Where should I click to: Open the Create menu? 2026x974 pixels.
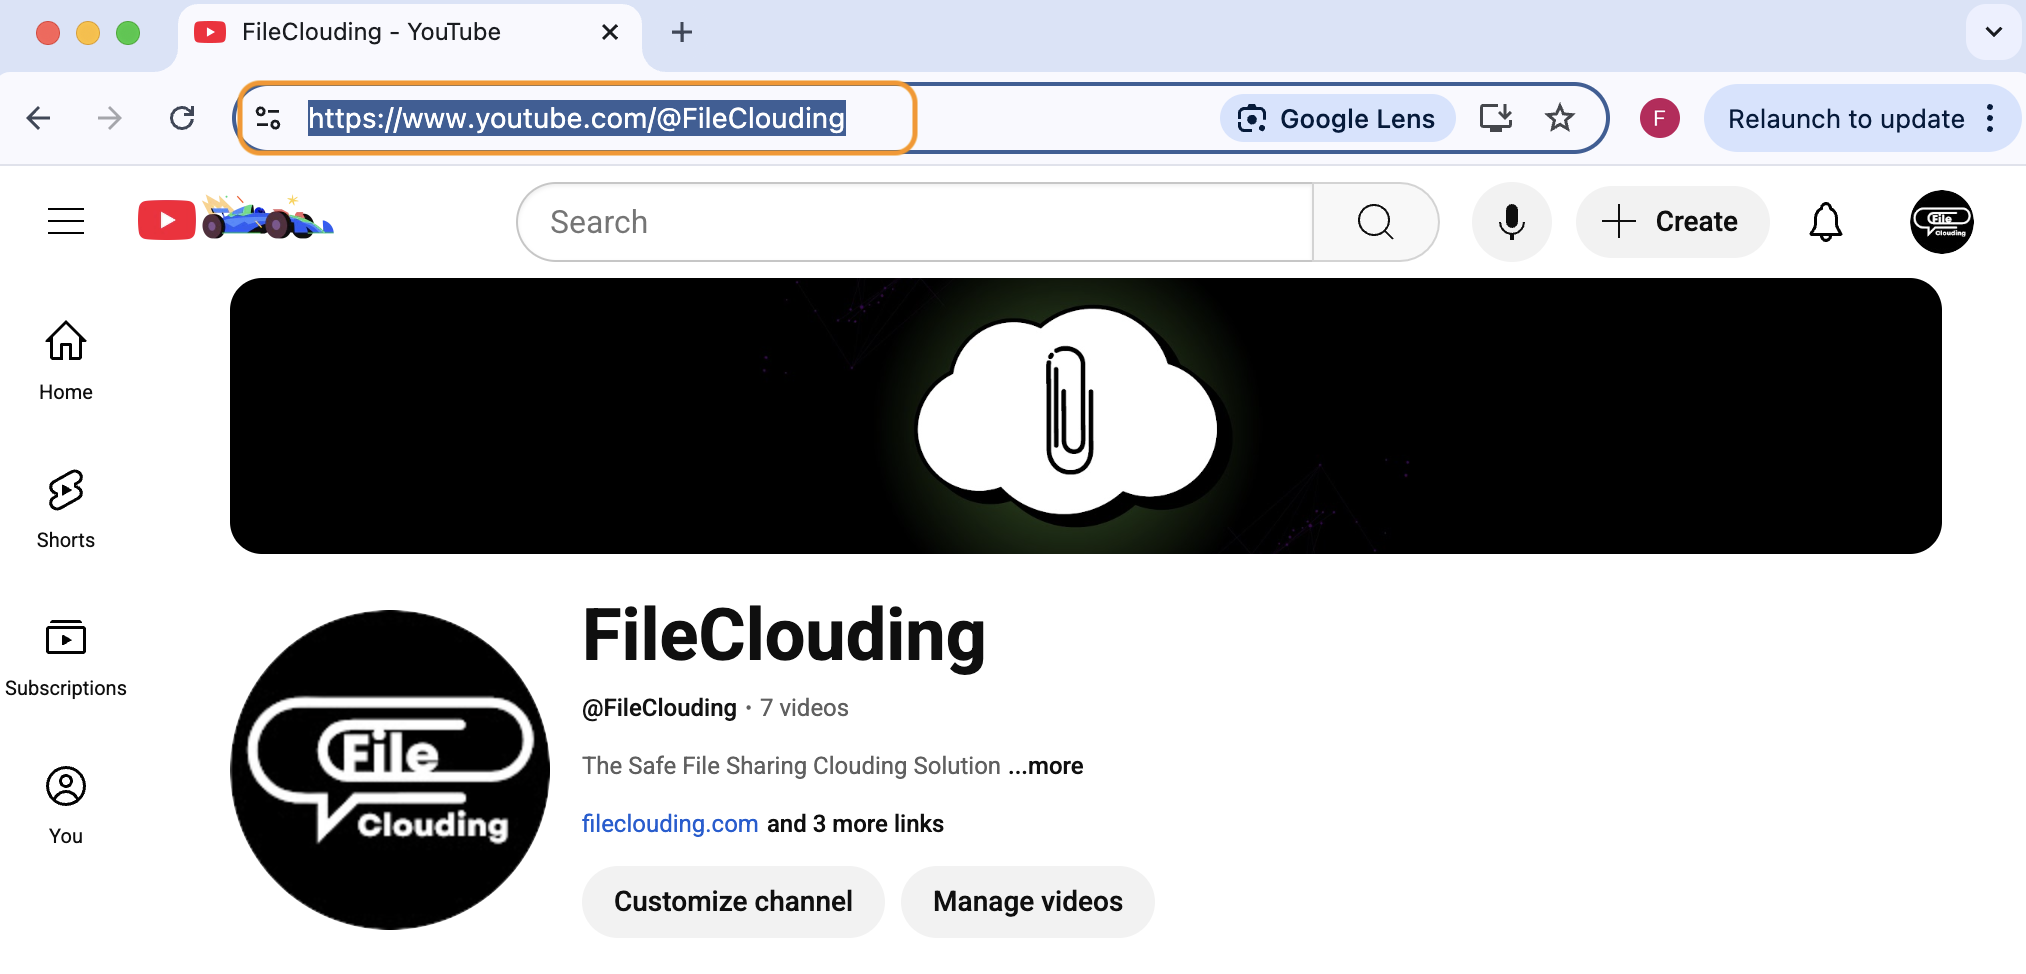pos(1672,222)
